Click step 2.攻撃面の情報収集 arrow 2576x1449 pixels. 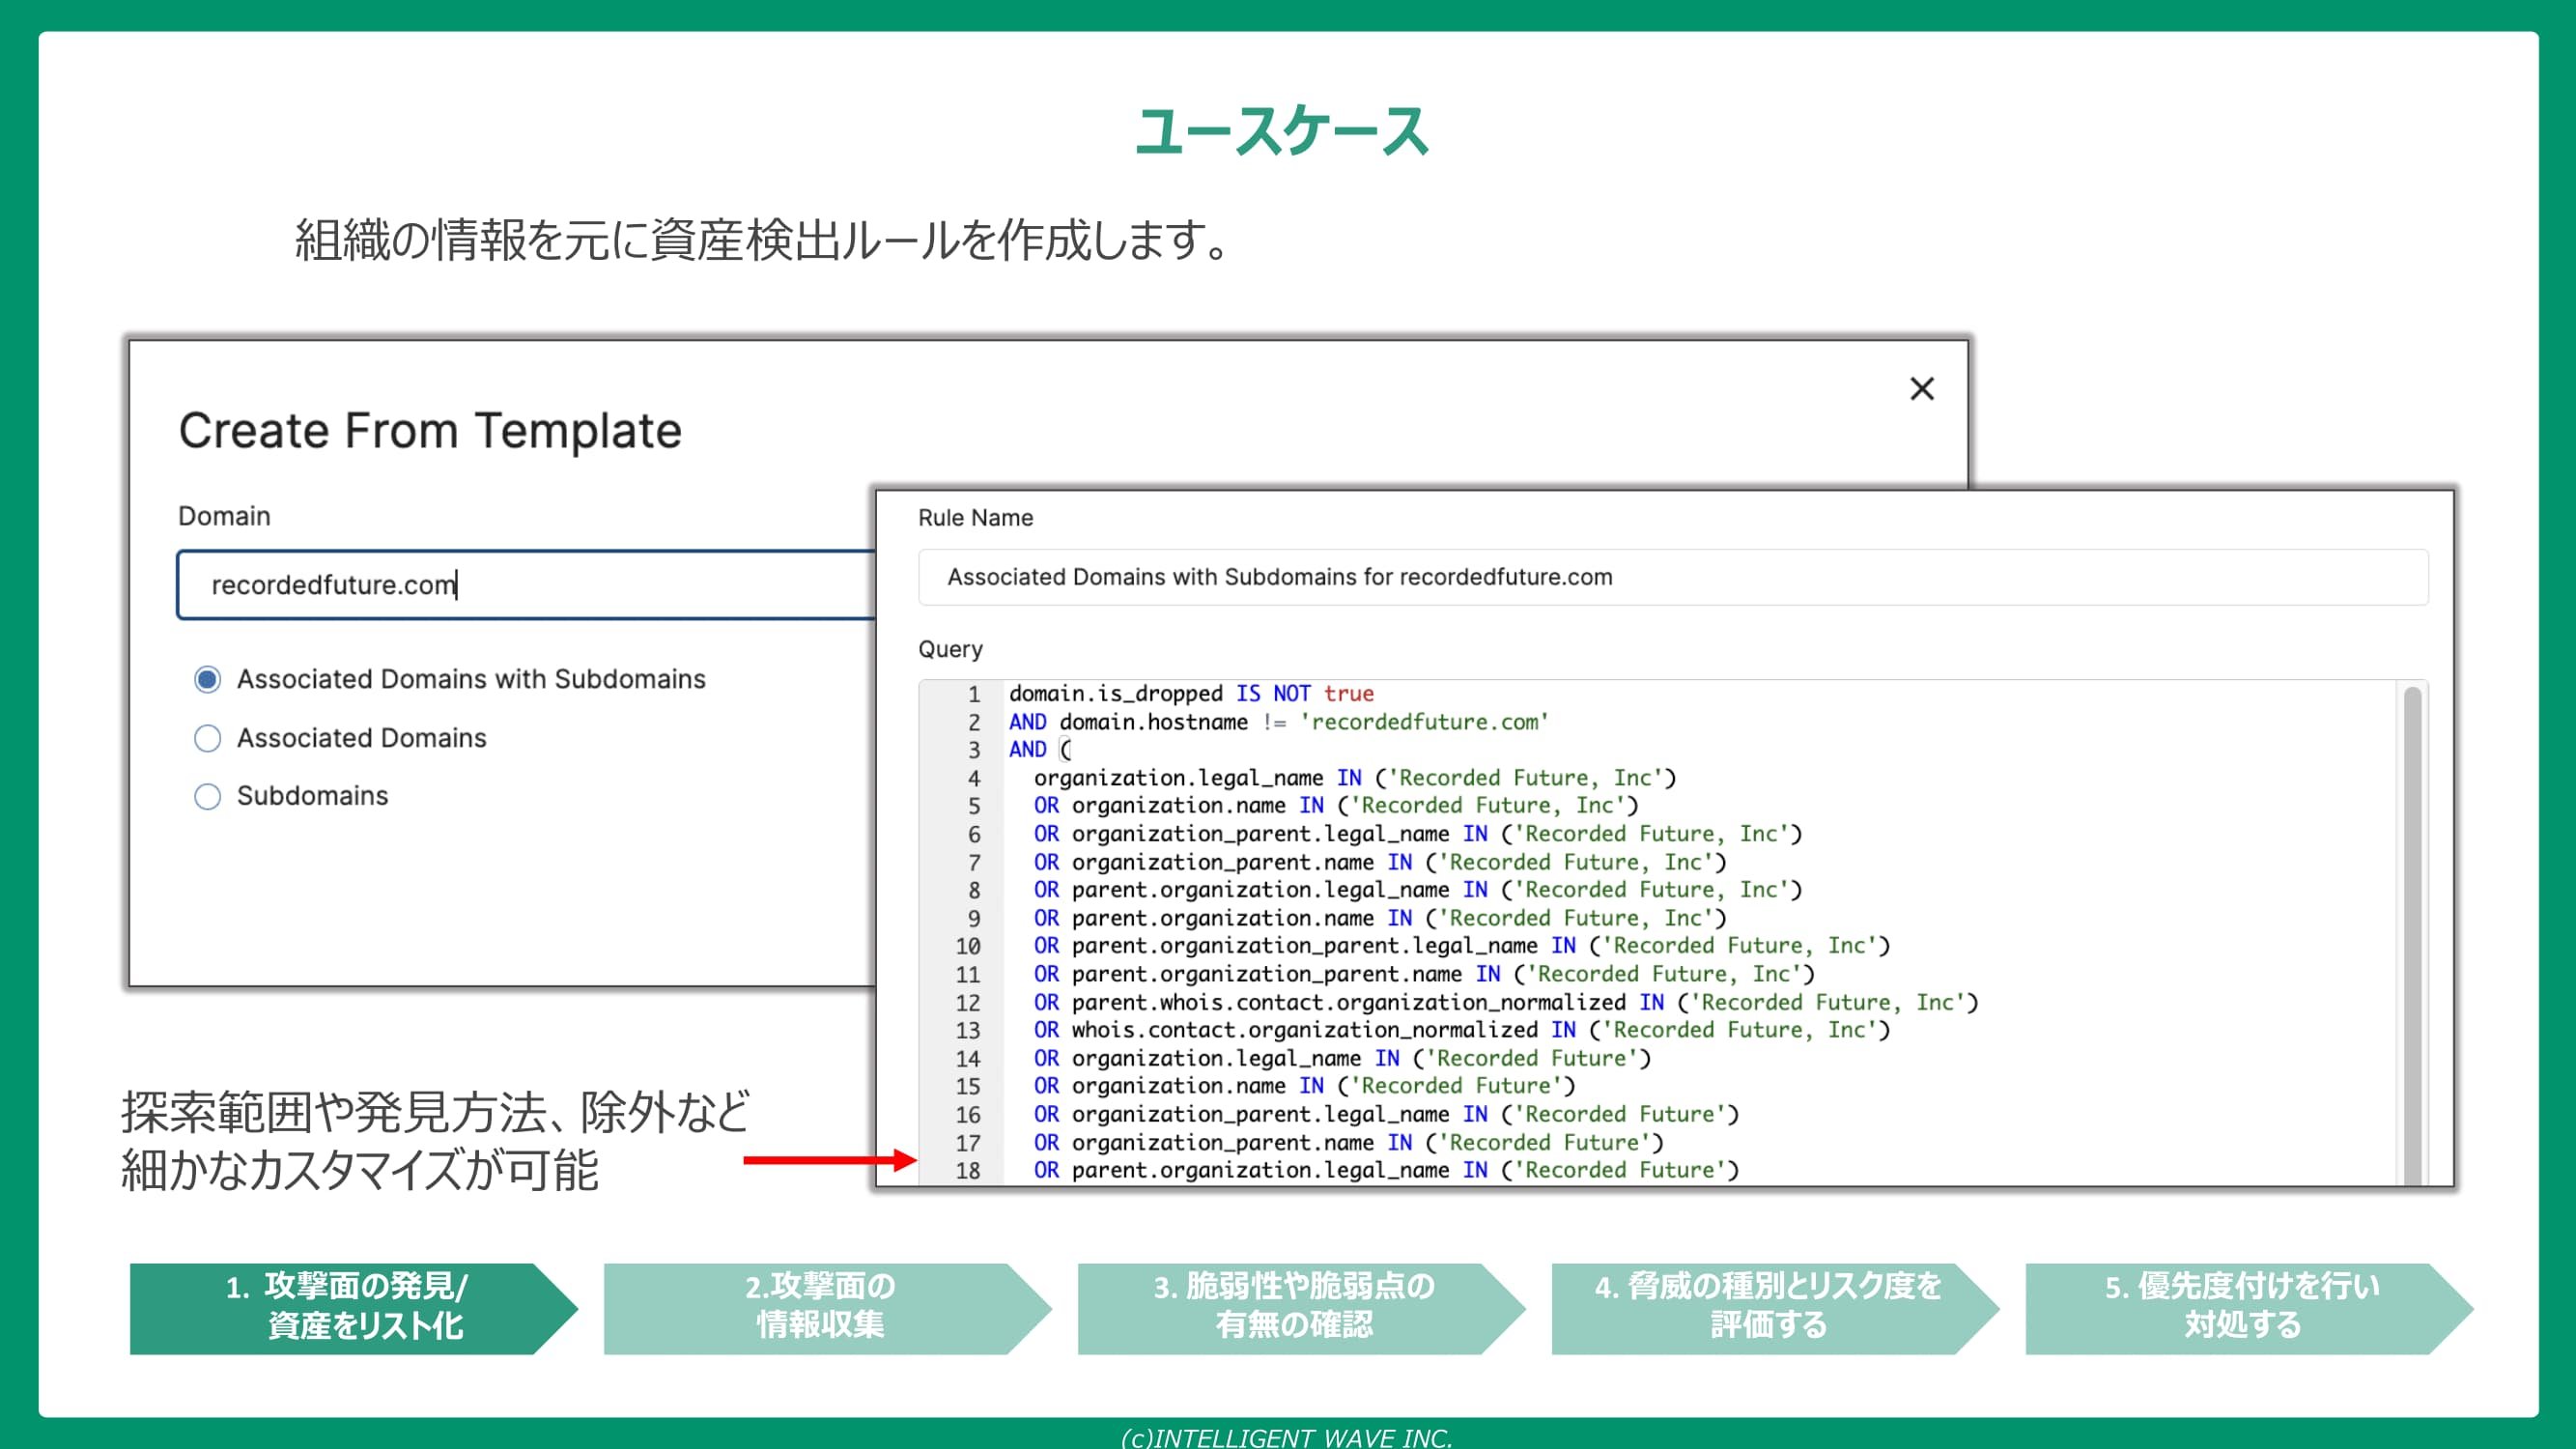tap(827, 1308)
